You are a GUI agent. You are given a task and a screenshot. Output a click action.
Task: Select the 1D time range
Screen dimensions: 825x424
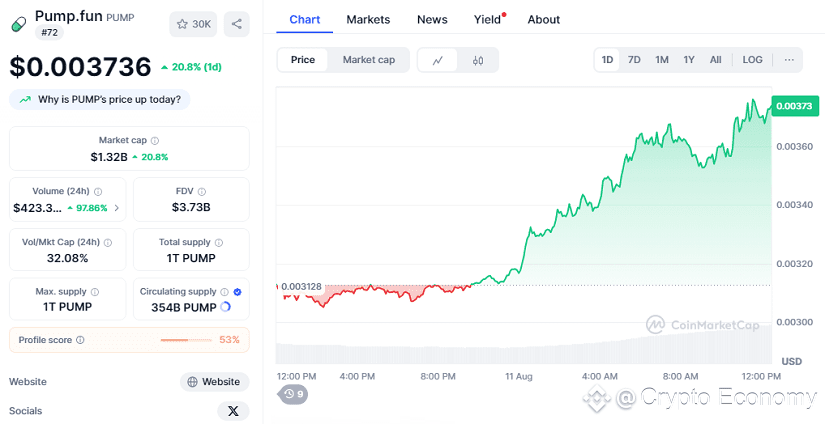click(x=607, y=60)
